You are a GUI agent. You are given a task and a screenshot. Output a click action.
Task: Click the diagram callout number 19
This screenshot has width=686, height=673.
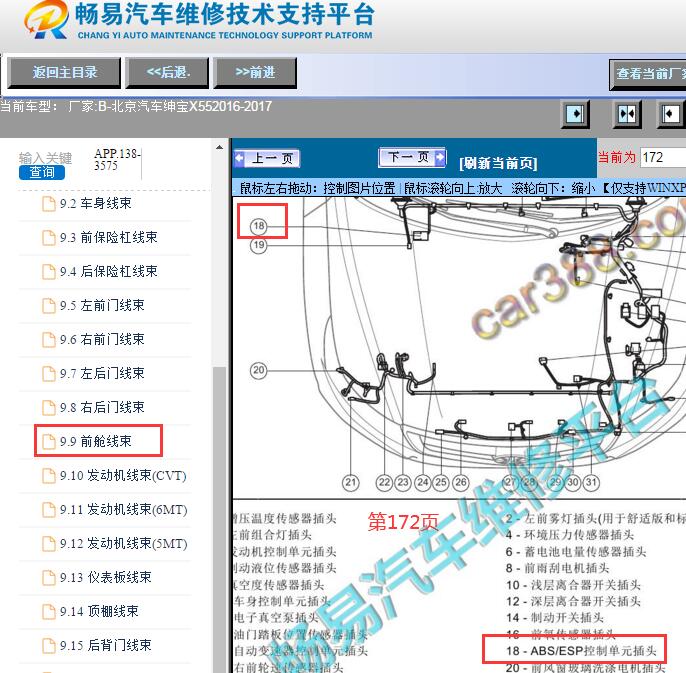[259, 245]
